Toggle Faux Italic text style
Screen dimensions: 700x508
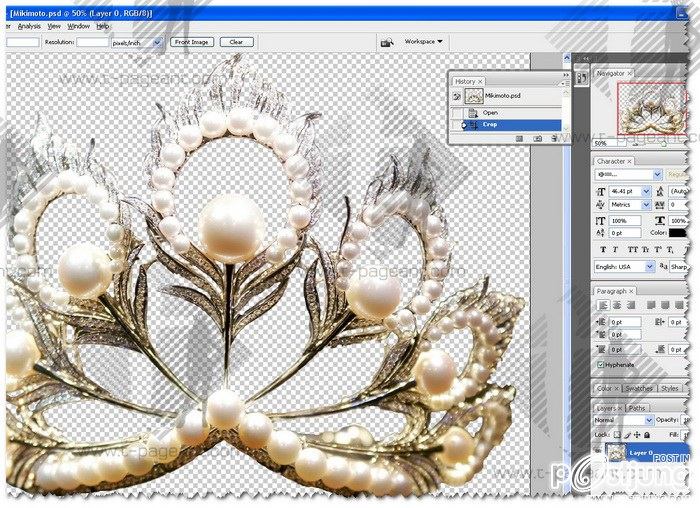click(x=616, y=250)
